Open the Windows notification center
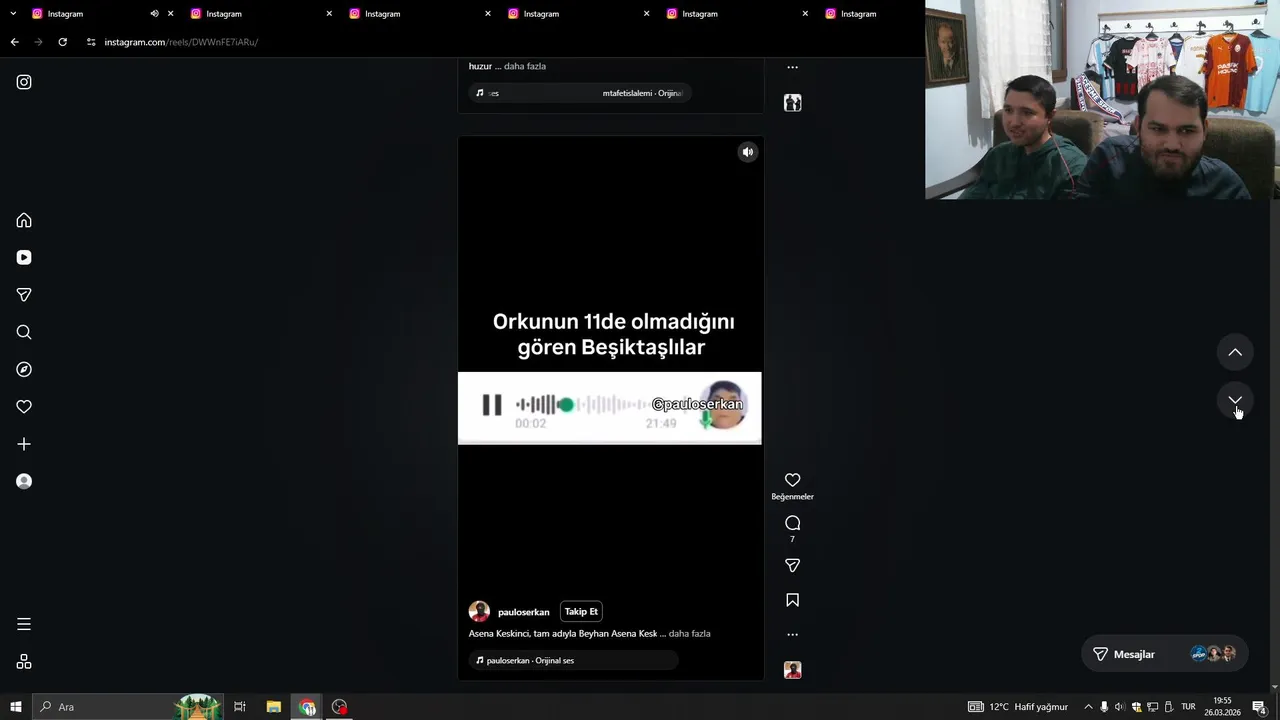Viewport: 1280px width, 720px height. tap(1259, 707)
